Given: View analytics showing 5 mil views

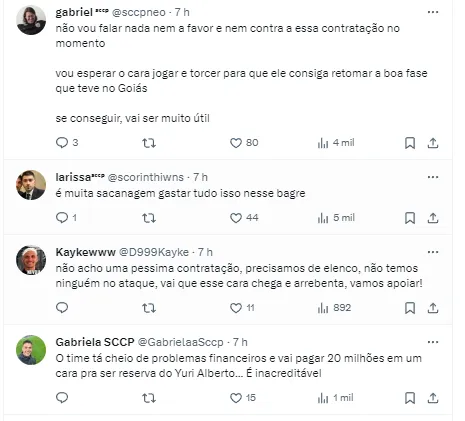Looking at the screenshot, I should [x=336, y=218].
